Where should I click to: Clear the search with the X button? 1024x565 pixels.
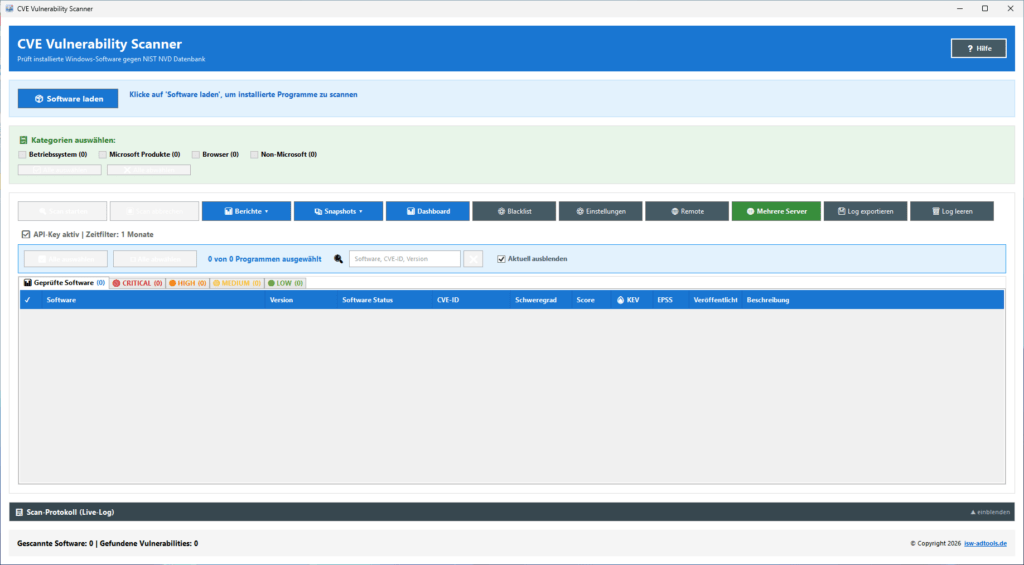coord(473,259)
